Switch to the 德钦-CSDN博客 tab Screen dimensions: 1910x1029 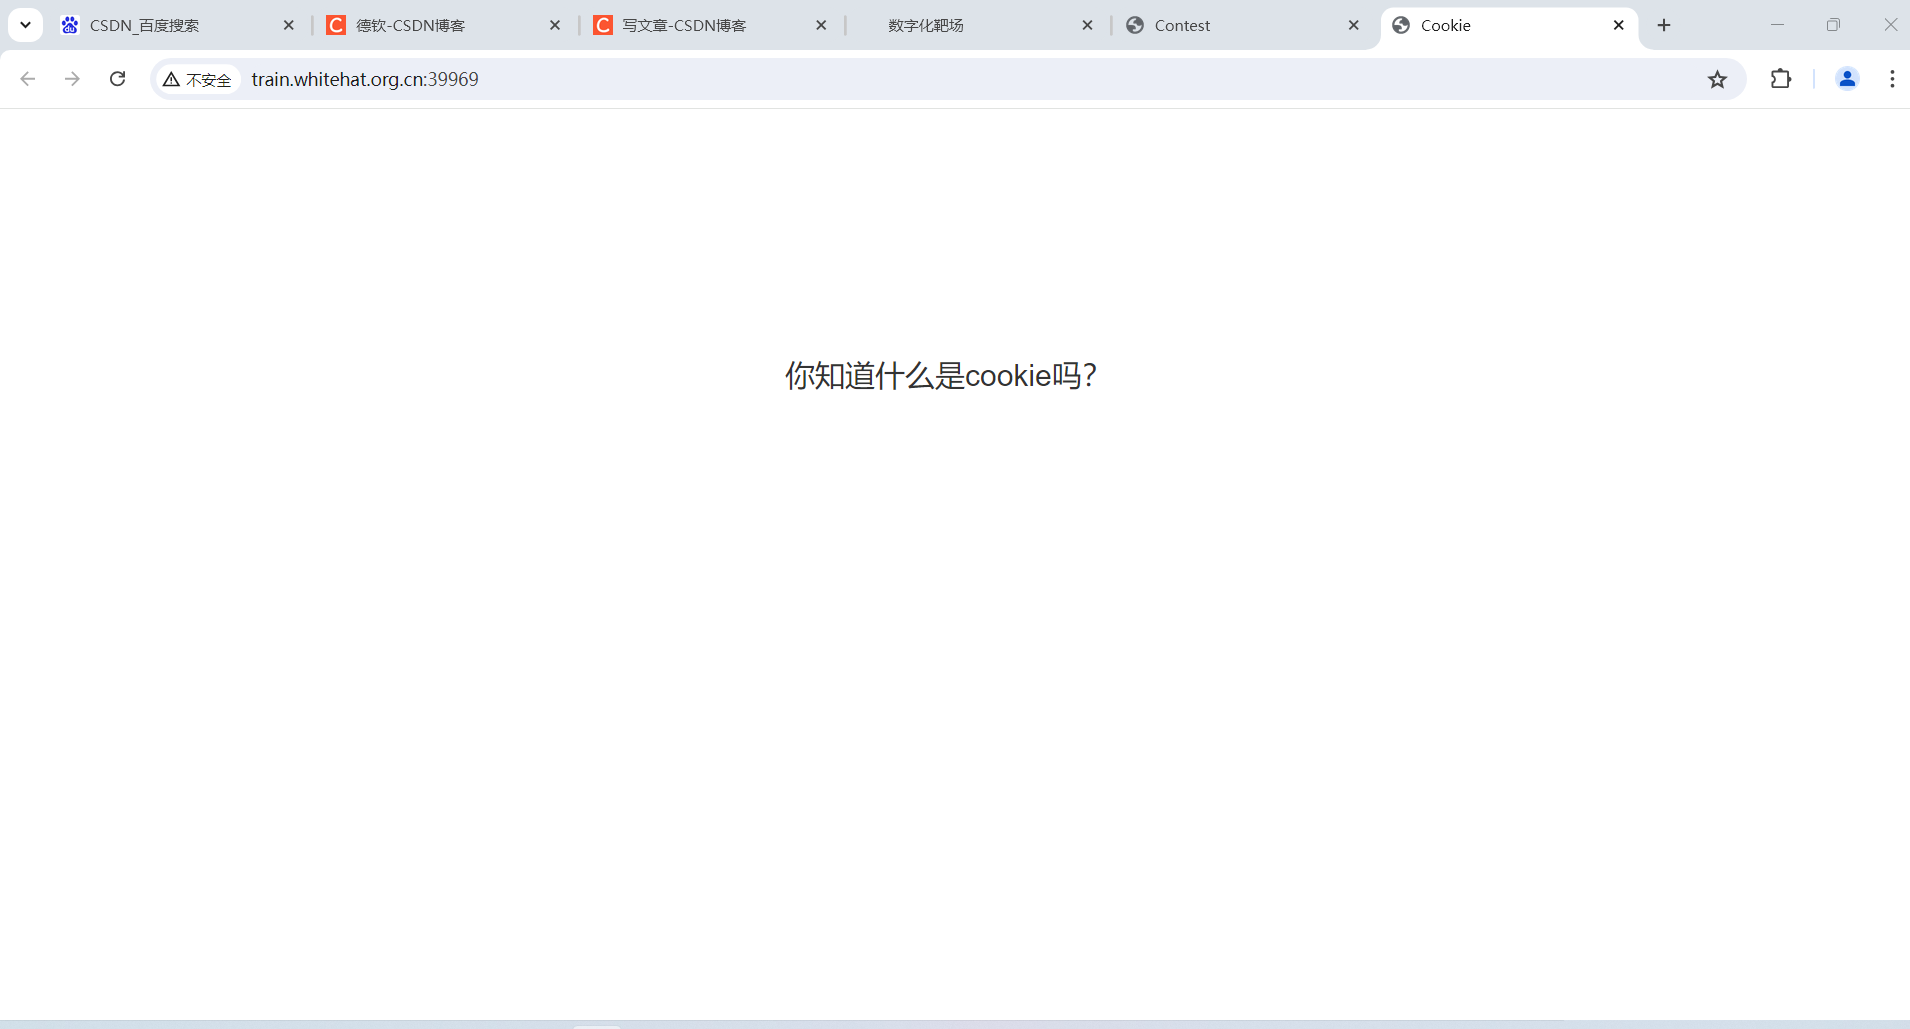coord(445,25)
